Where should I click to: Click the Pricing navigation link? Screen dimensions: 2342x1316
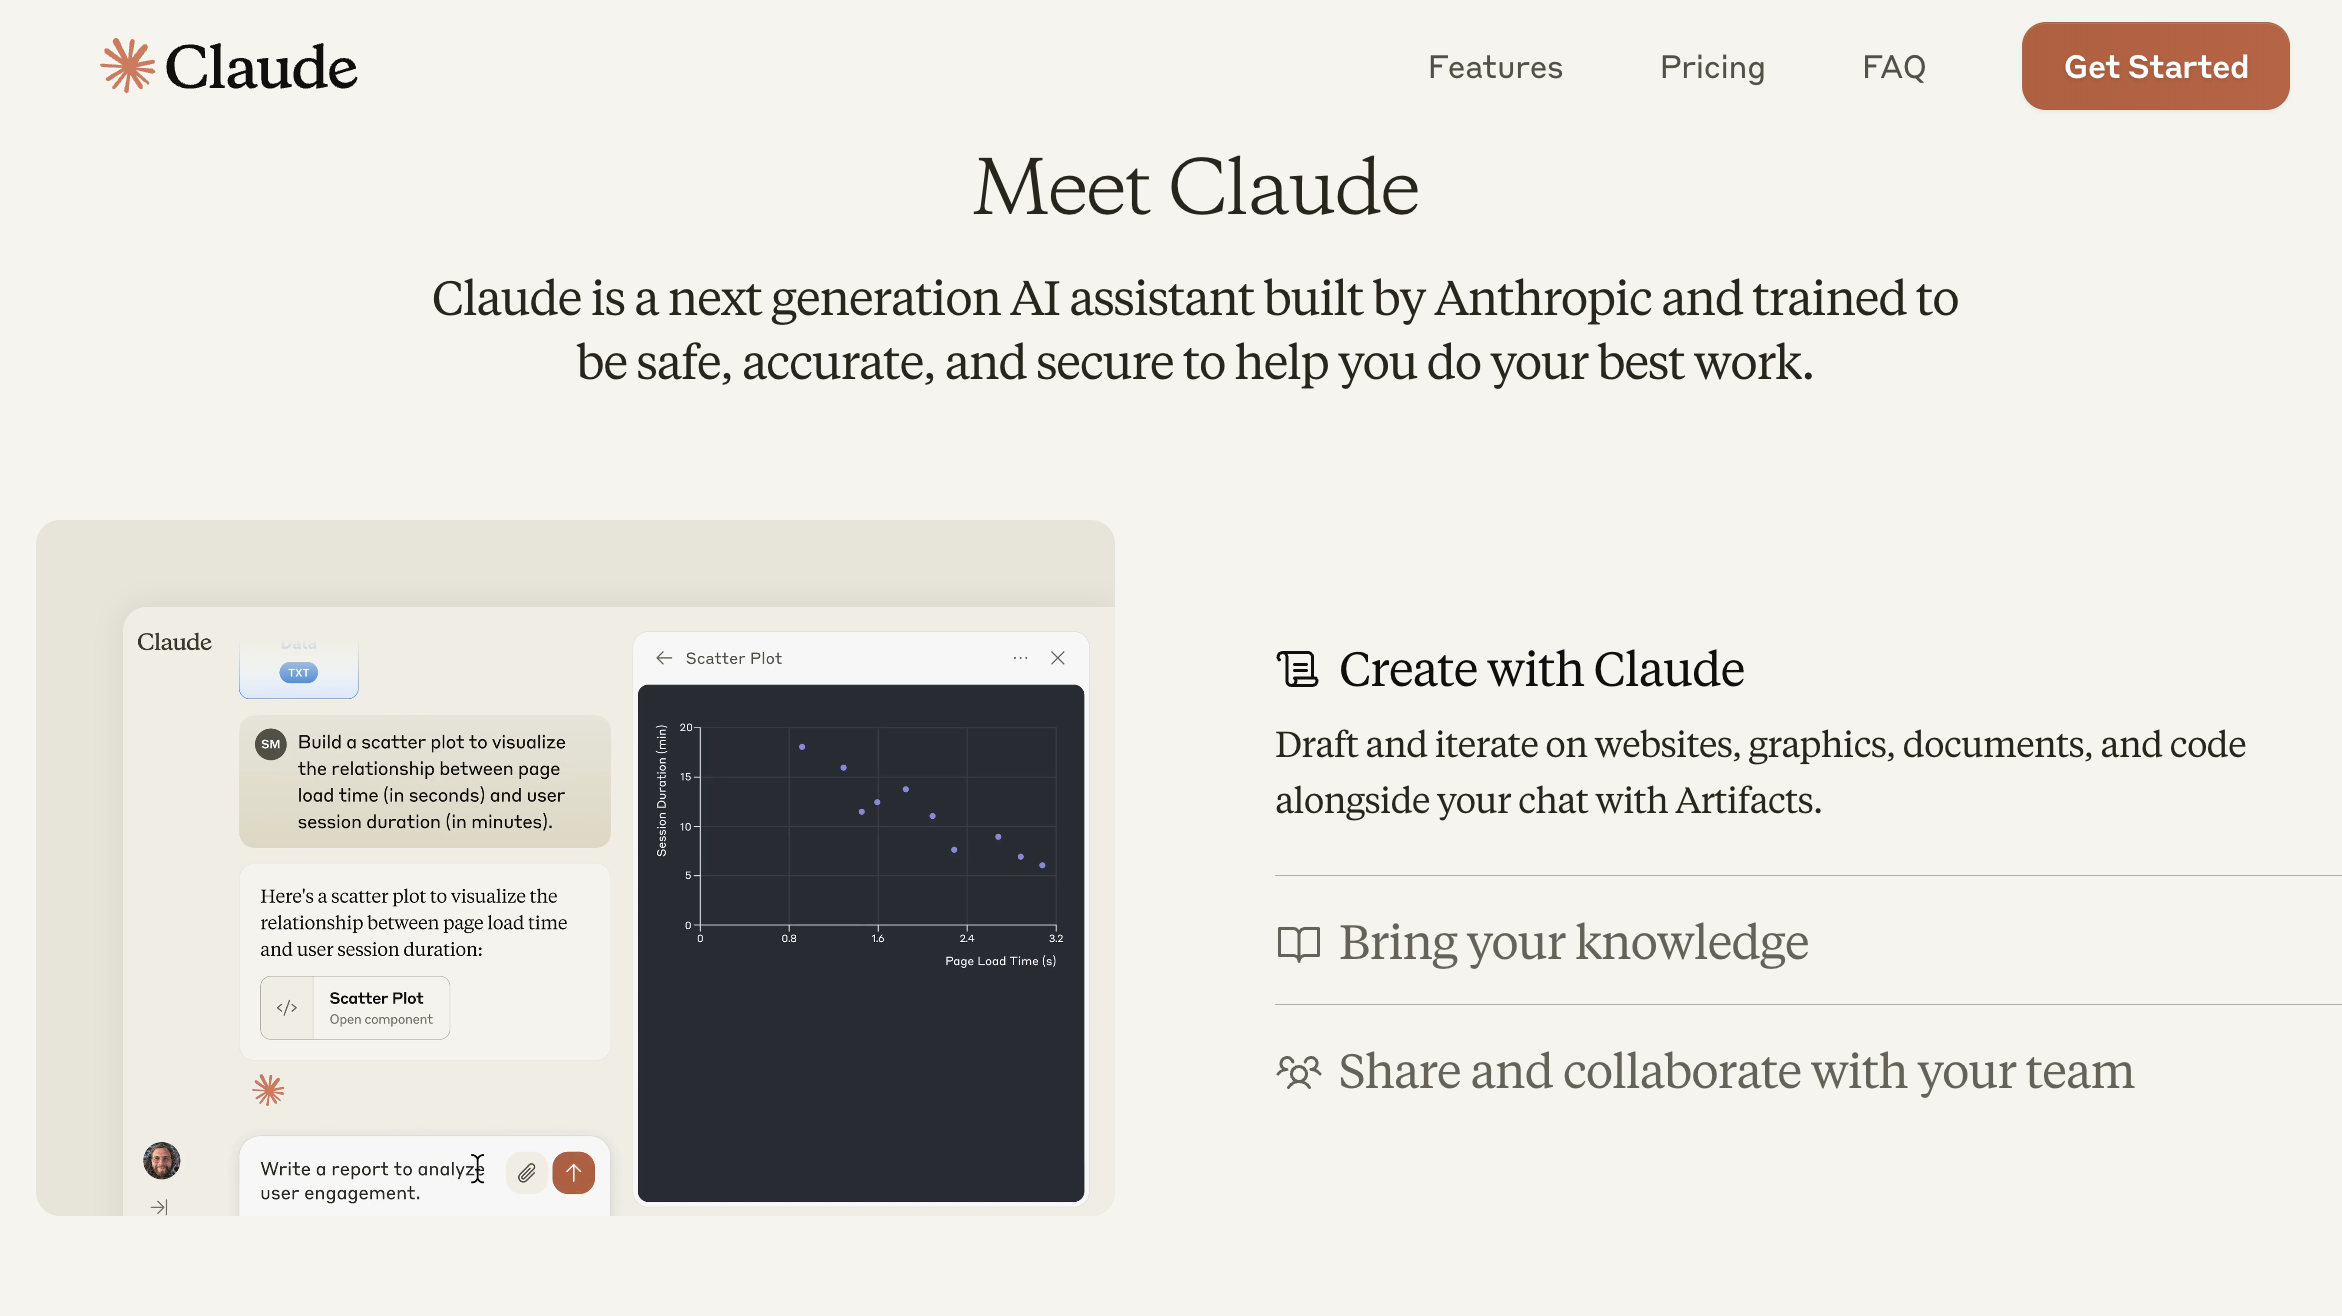(x=1711, y=64)
